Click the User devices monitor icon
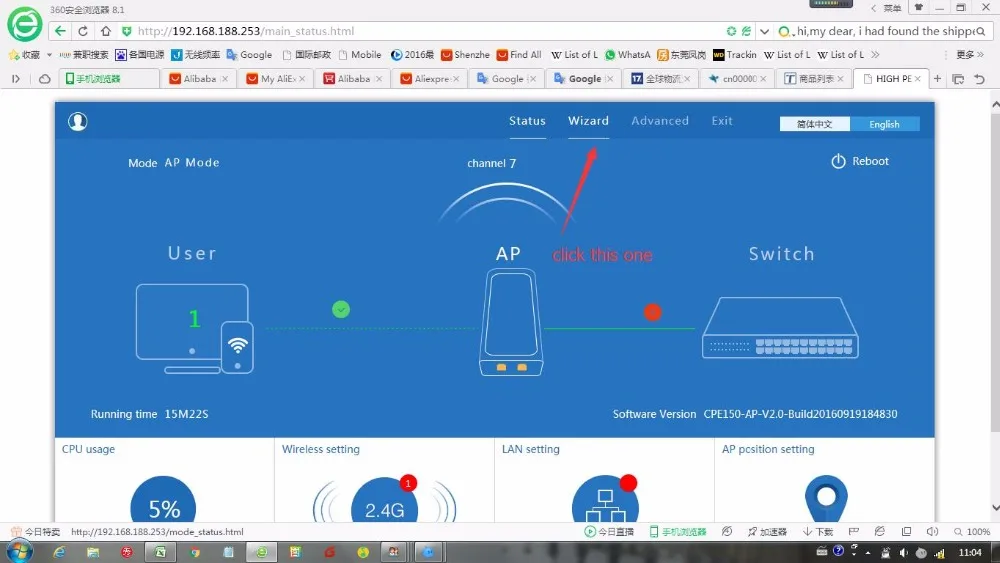 (x=194, y=328)
